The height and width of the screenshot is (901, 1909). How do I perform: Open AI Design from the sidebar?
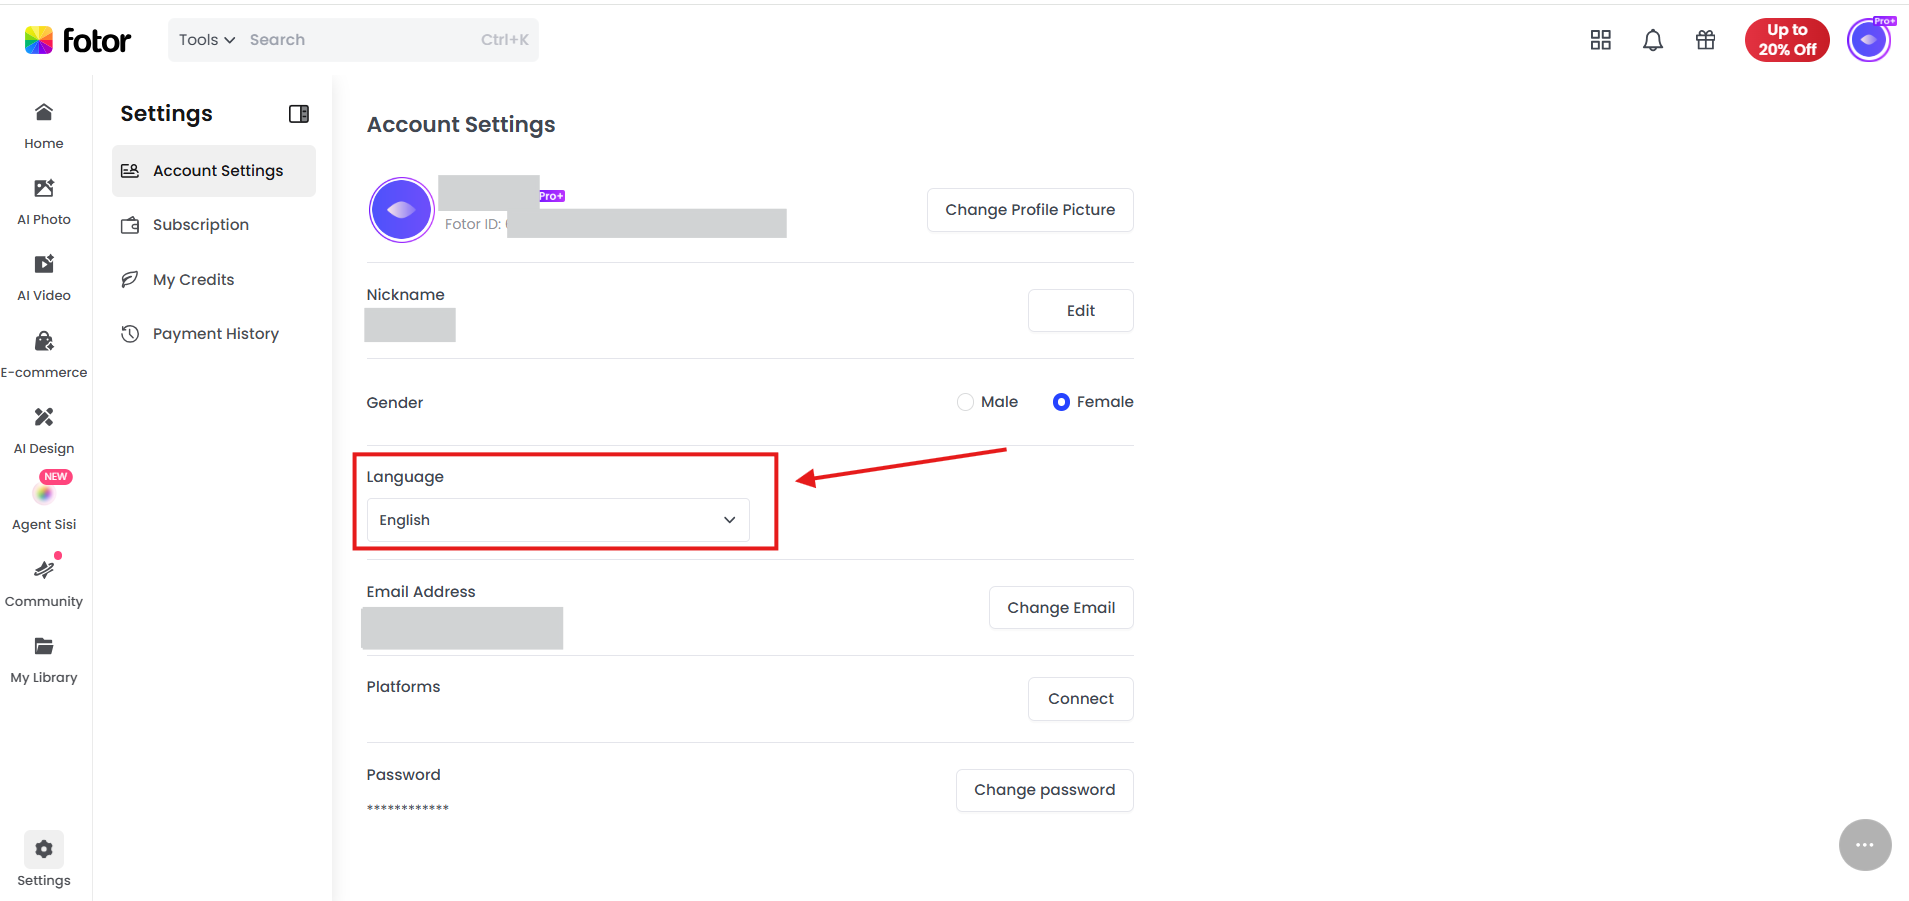[44, 431]
